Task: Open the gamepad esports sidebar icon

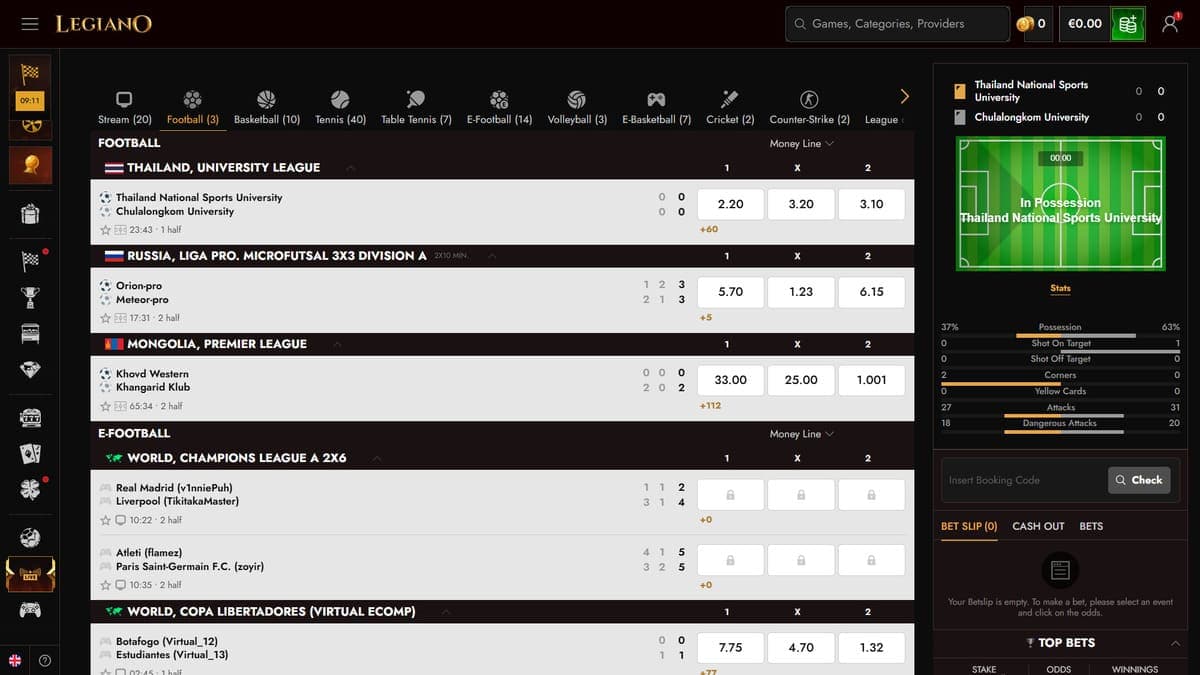Action: (x=31, y=609)
